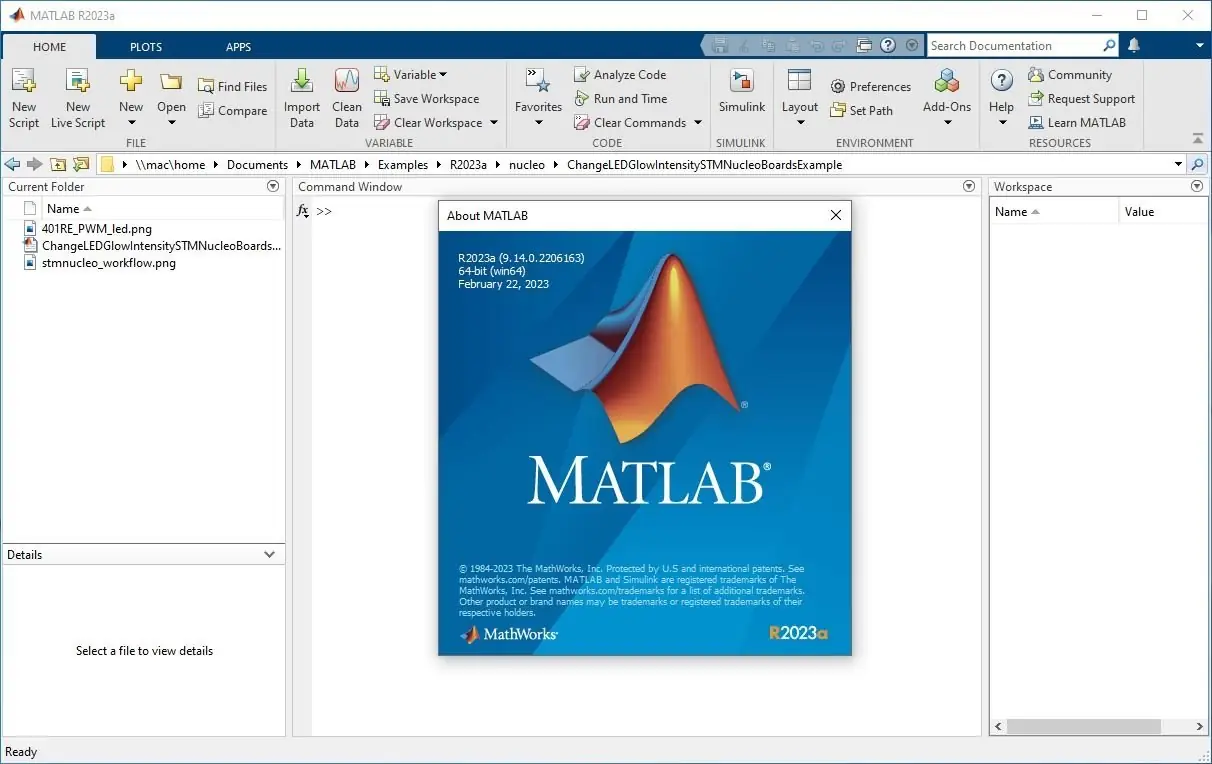Click the address bar search icon
This screenshot has width=1212, height=764.
pyautogui.click(x=1198, y=165)
